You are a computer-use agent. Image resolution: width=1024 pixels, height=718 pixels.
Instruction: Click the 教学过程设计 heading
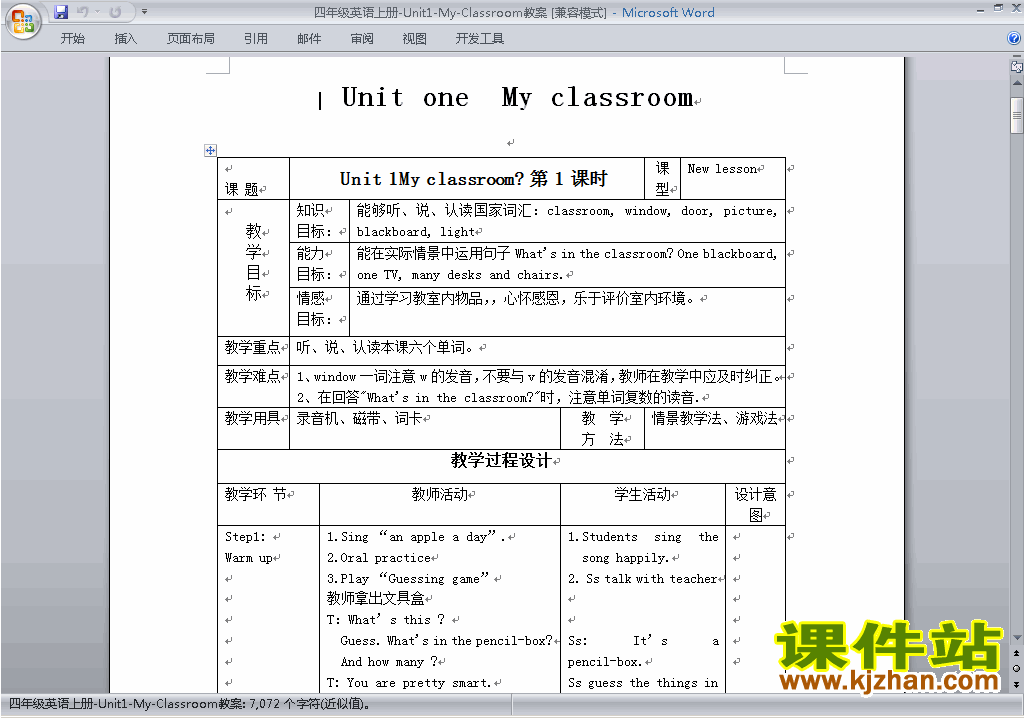[501, 460]
